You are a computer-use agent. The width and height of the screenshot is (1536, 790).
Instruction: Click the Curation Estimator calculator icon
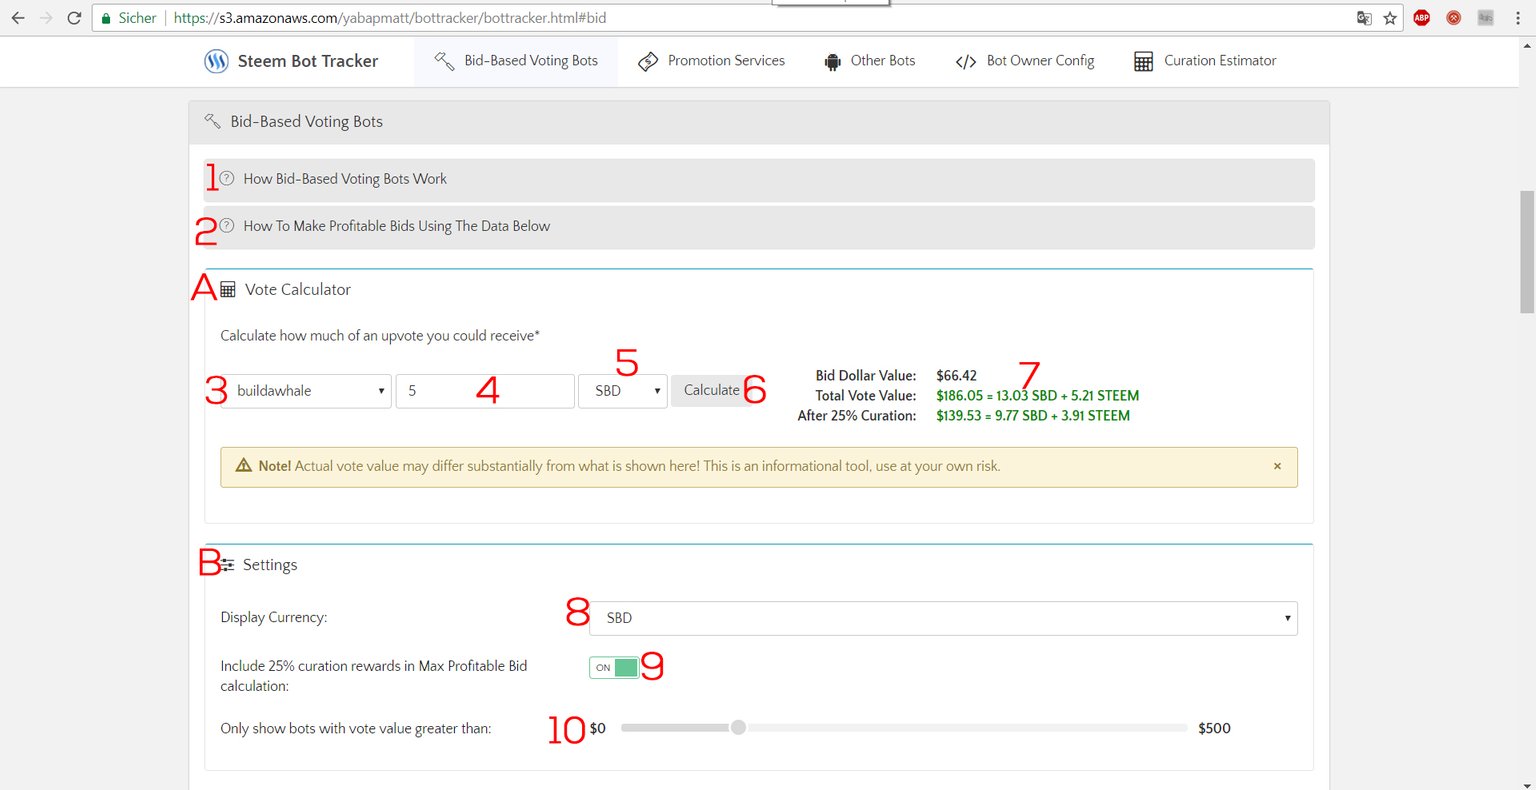(1143, 62)
